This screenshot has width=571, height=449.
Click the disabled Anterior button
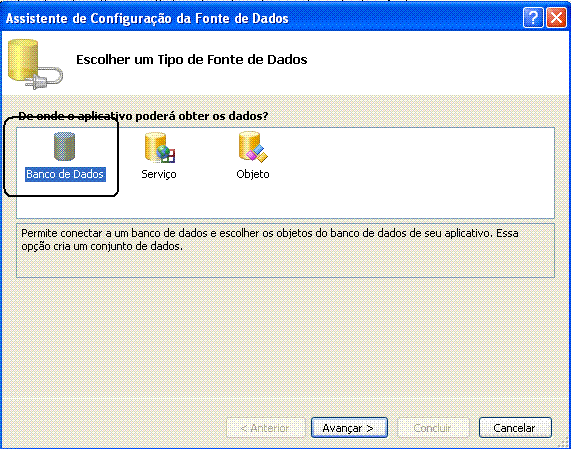265,428
